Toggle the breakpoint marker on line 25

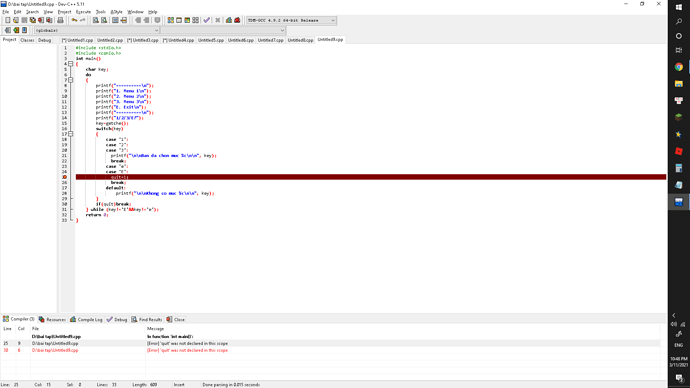(x=65, y=177)
